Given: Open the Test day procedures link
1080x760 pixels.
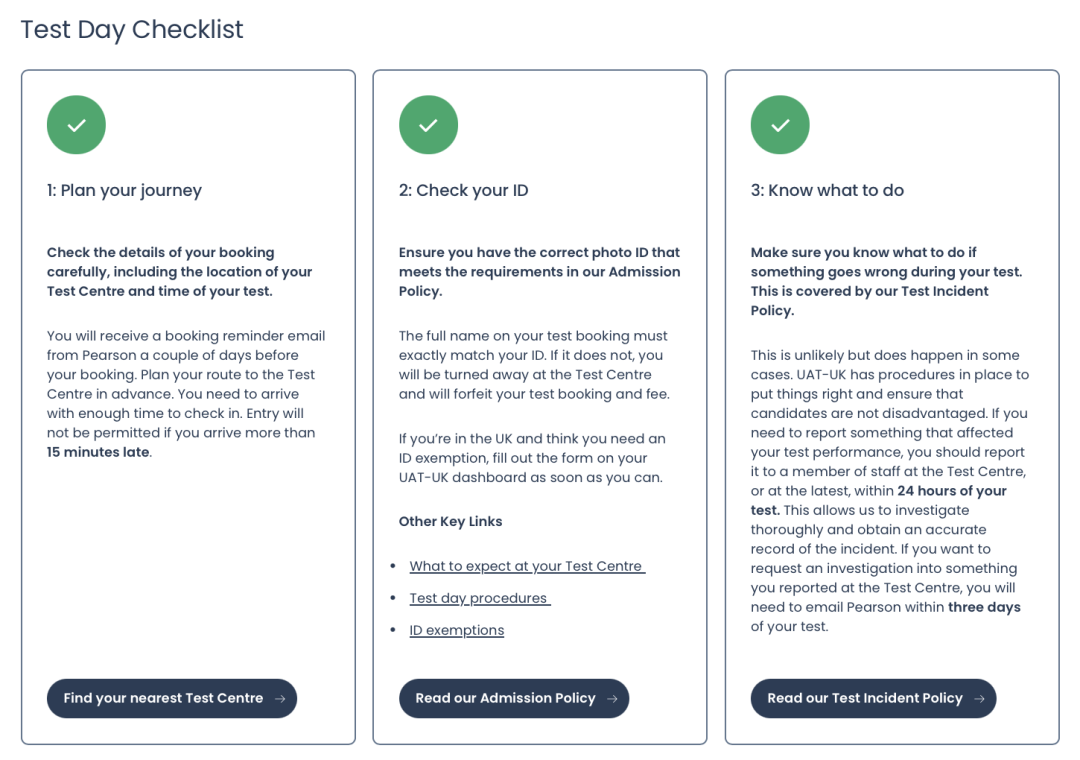Looking at the screenshot, I should point(480,598).
